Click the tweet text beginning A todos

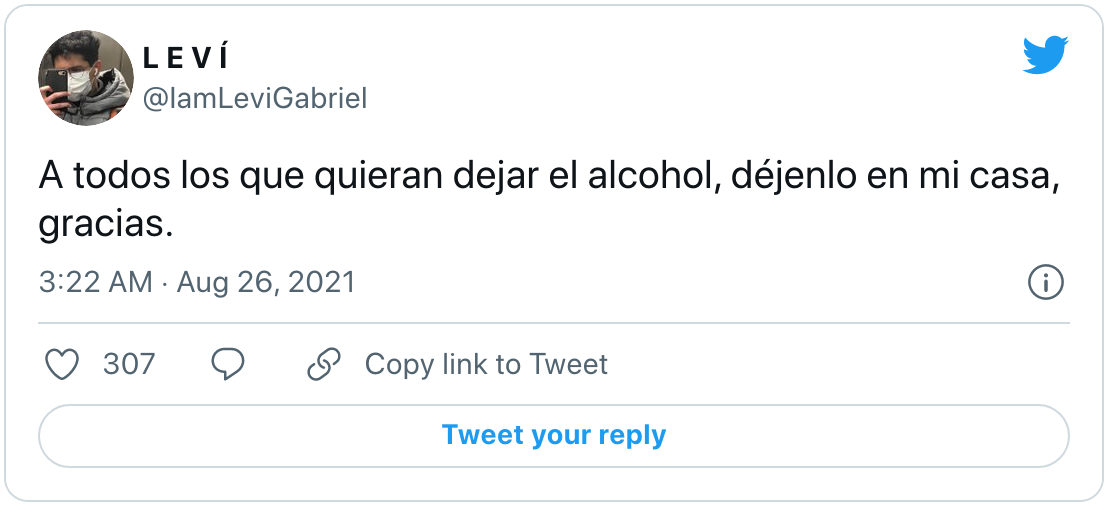[x=550, y=200]
